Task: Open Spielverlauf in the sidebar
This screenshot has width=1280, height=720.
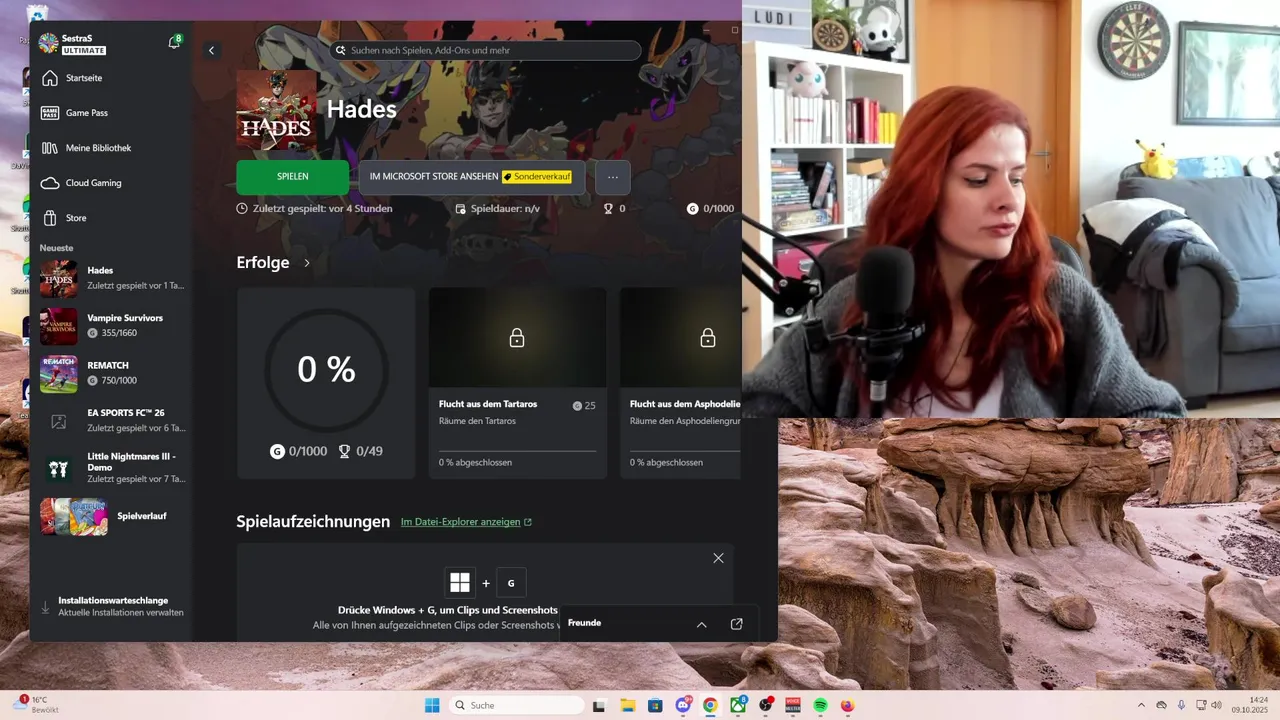Action: pos(112,516)
